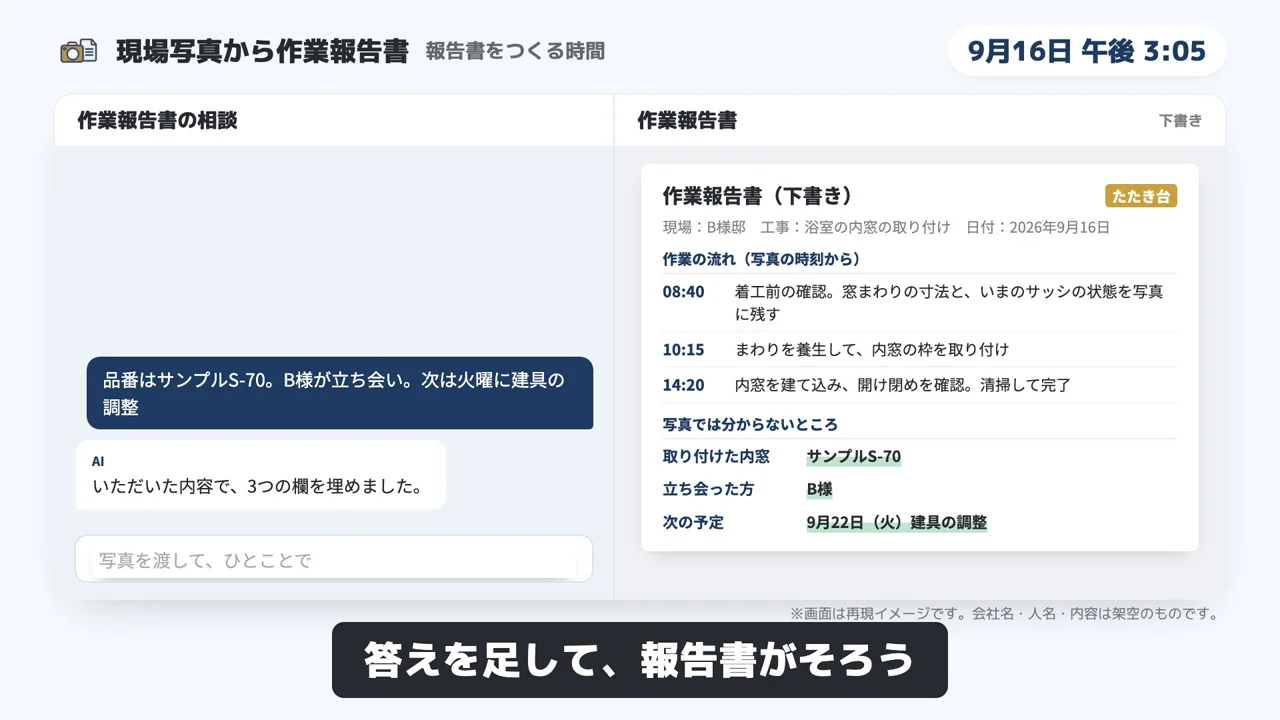1280x720 pixels.
Task: Click the highlighted value 9月22日（火）建具の調整
Action: point(897,523)
